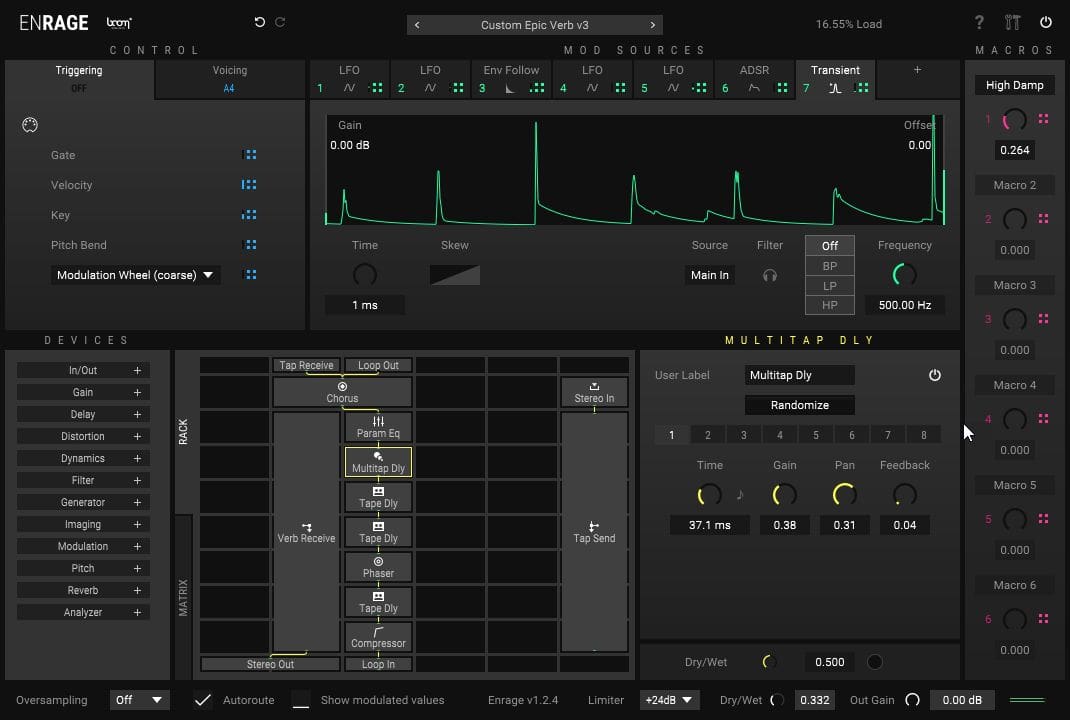Viewport: 1070px width, 720px height.
Task: Go to the next preset arrow
Action: (652, 25)
